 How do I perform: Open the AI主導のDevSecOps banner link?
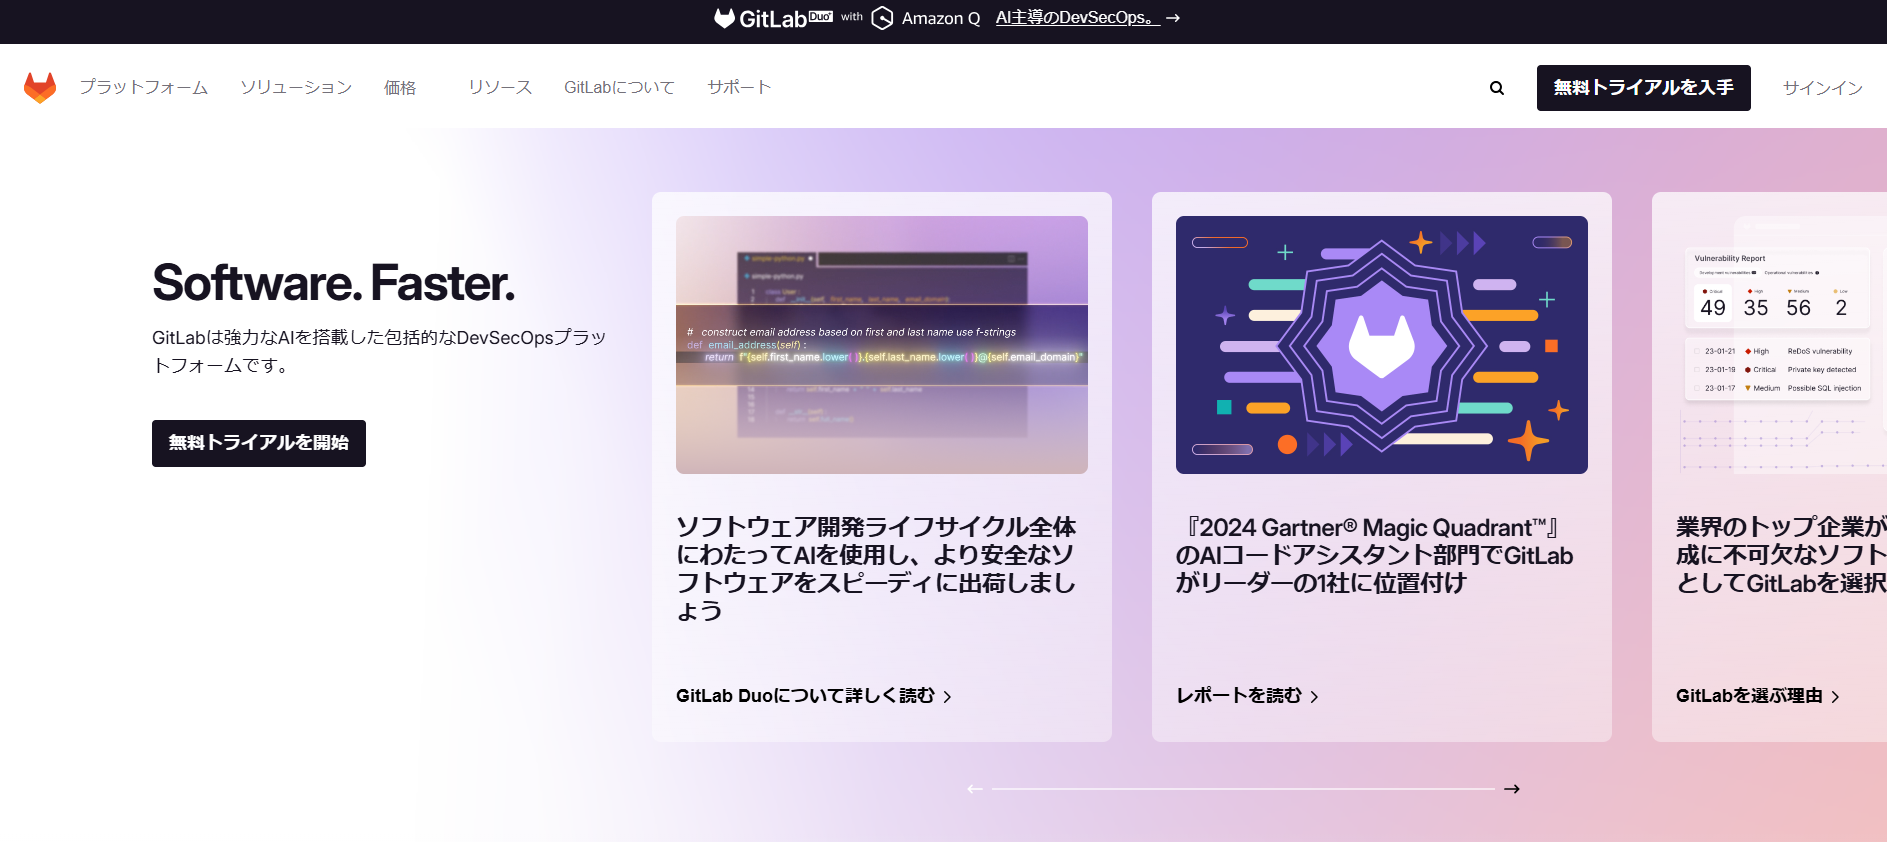(x=1077, y=18)
